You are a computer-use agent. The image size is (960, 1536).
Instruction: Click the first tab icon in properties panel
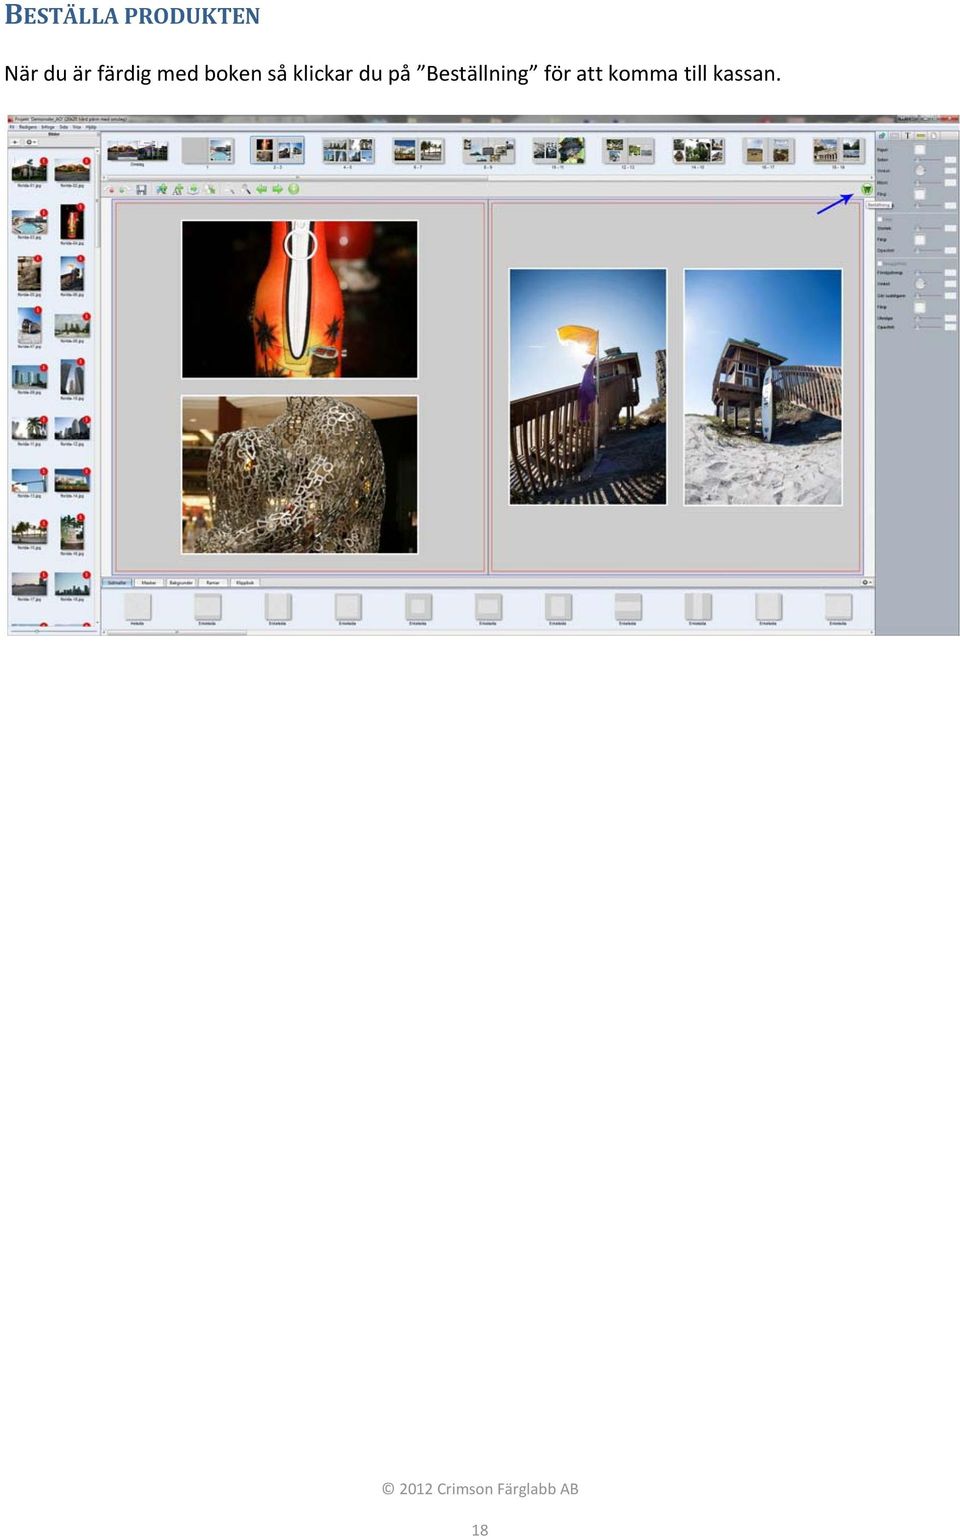click(882, 135)
